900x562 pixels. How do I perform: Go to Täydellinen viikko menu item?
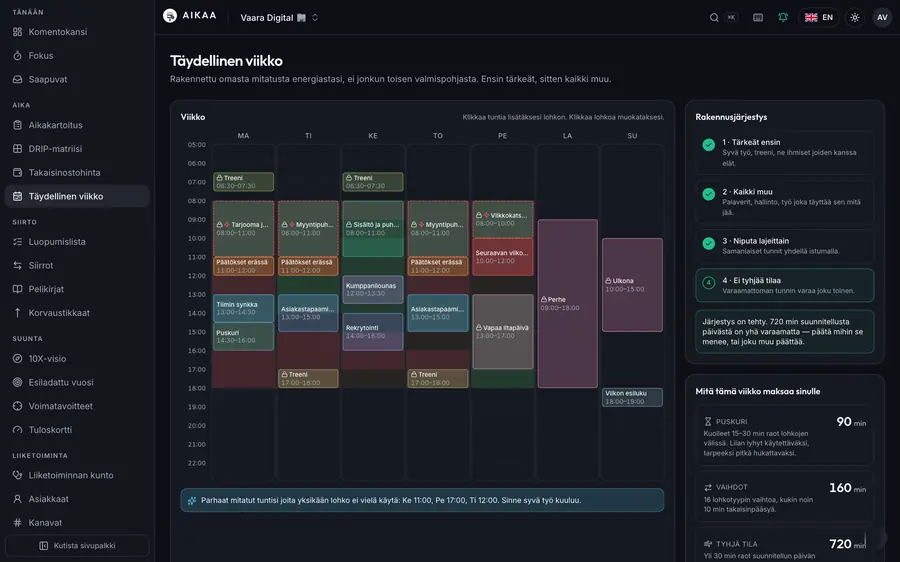(x=77, y=196)
